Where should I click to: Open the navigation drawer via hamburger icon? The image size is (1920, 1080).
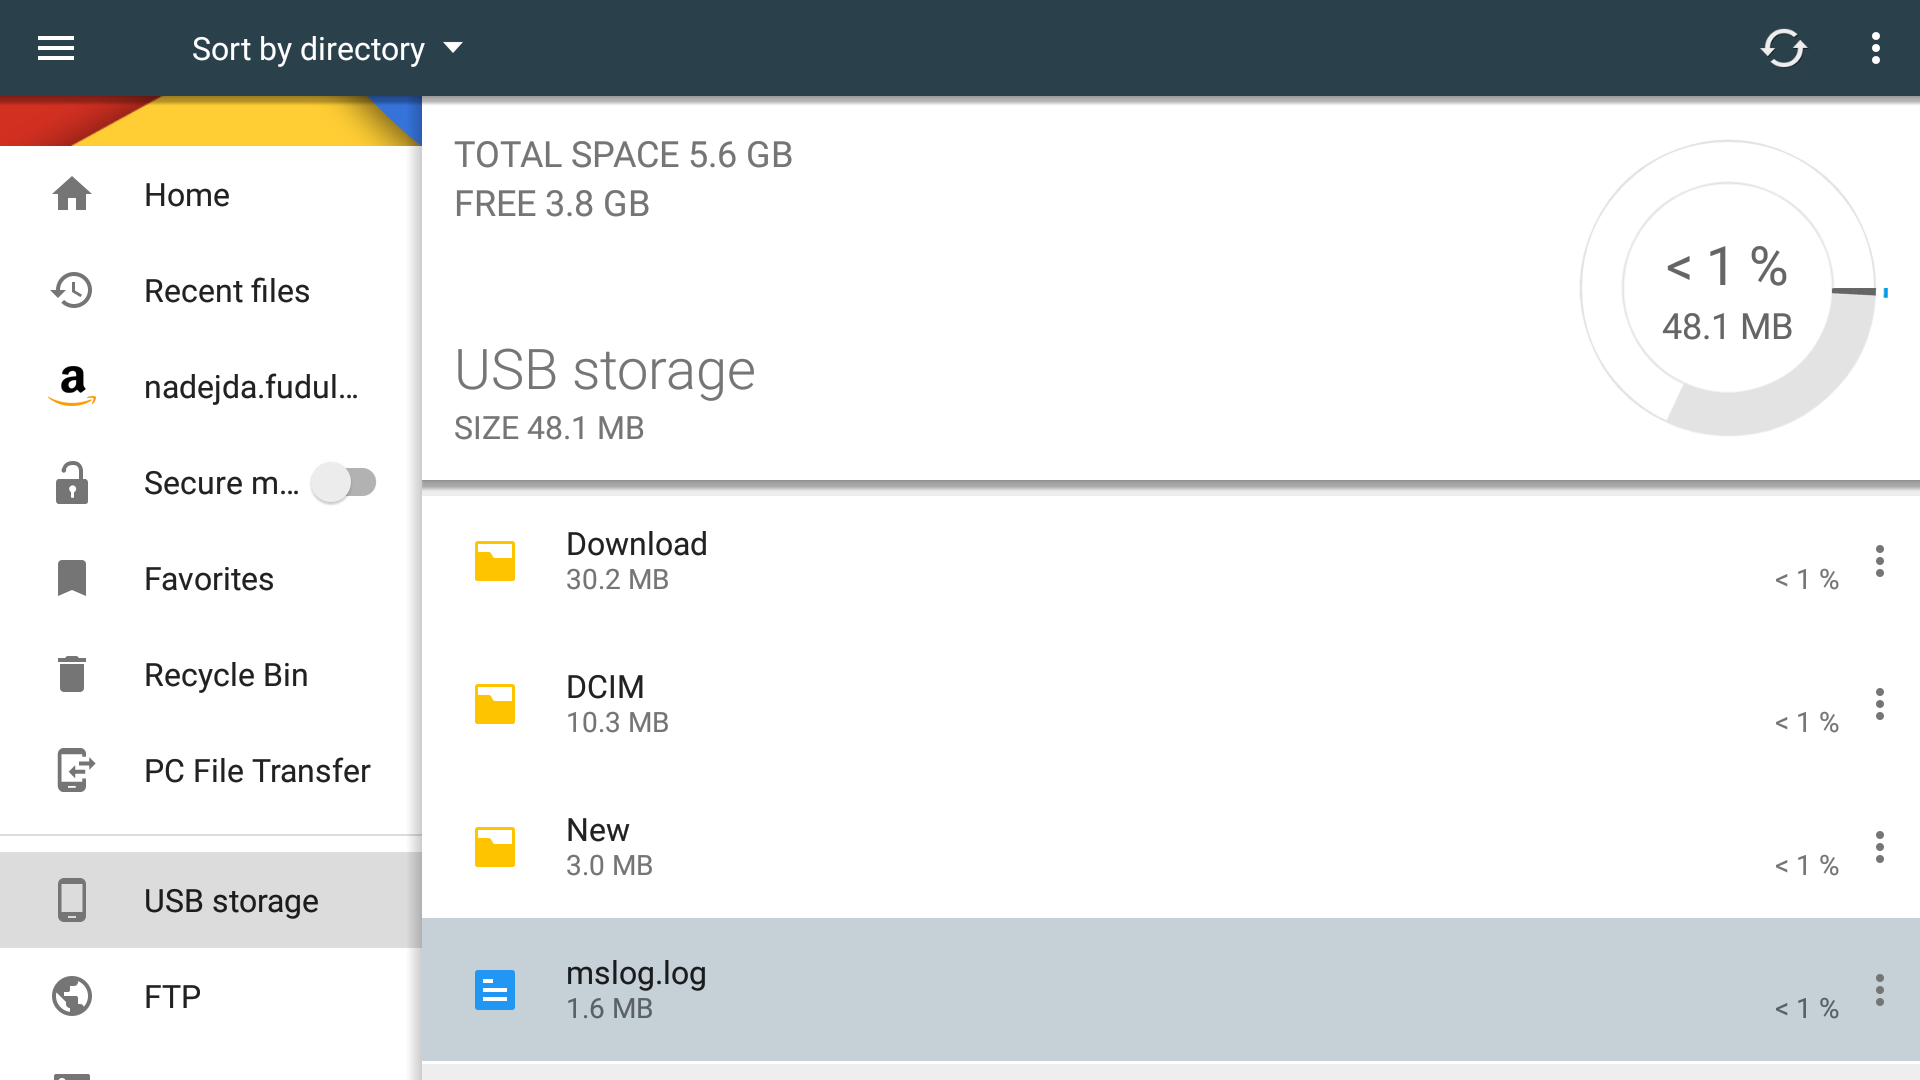tap(55, 48)
